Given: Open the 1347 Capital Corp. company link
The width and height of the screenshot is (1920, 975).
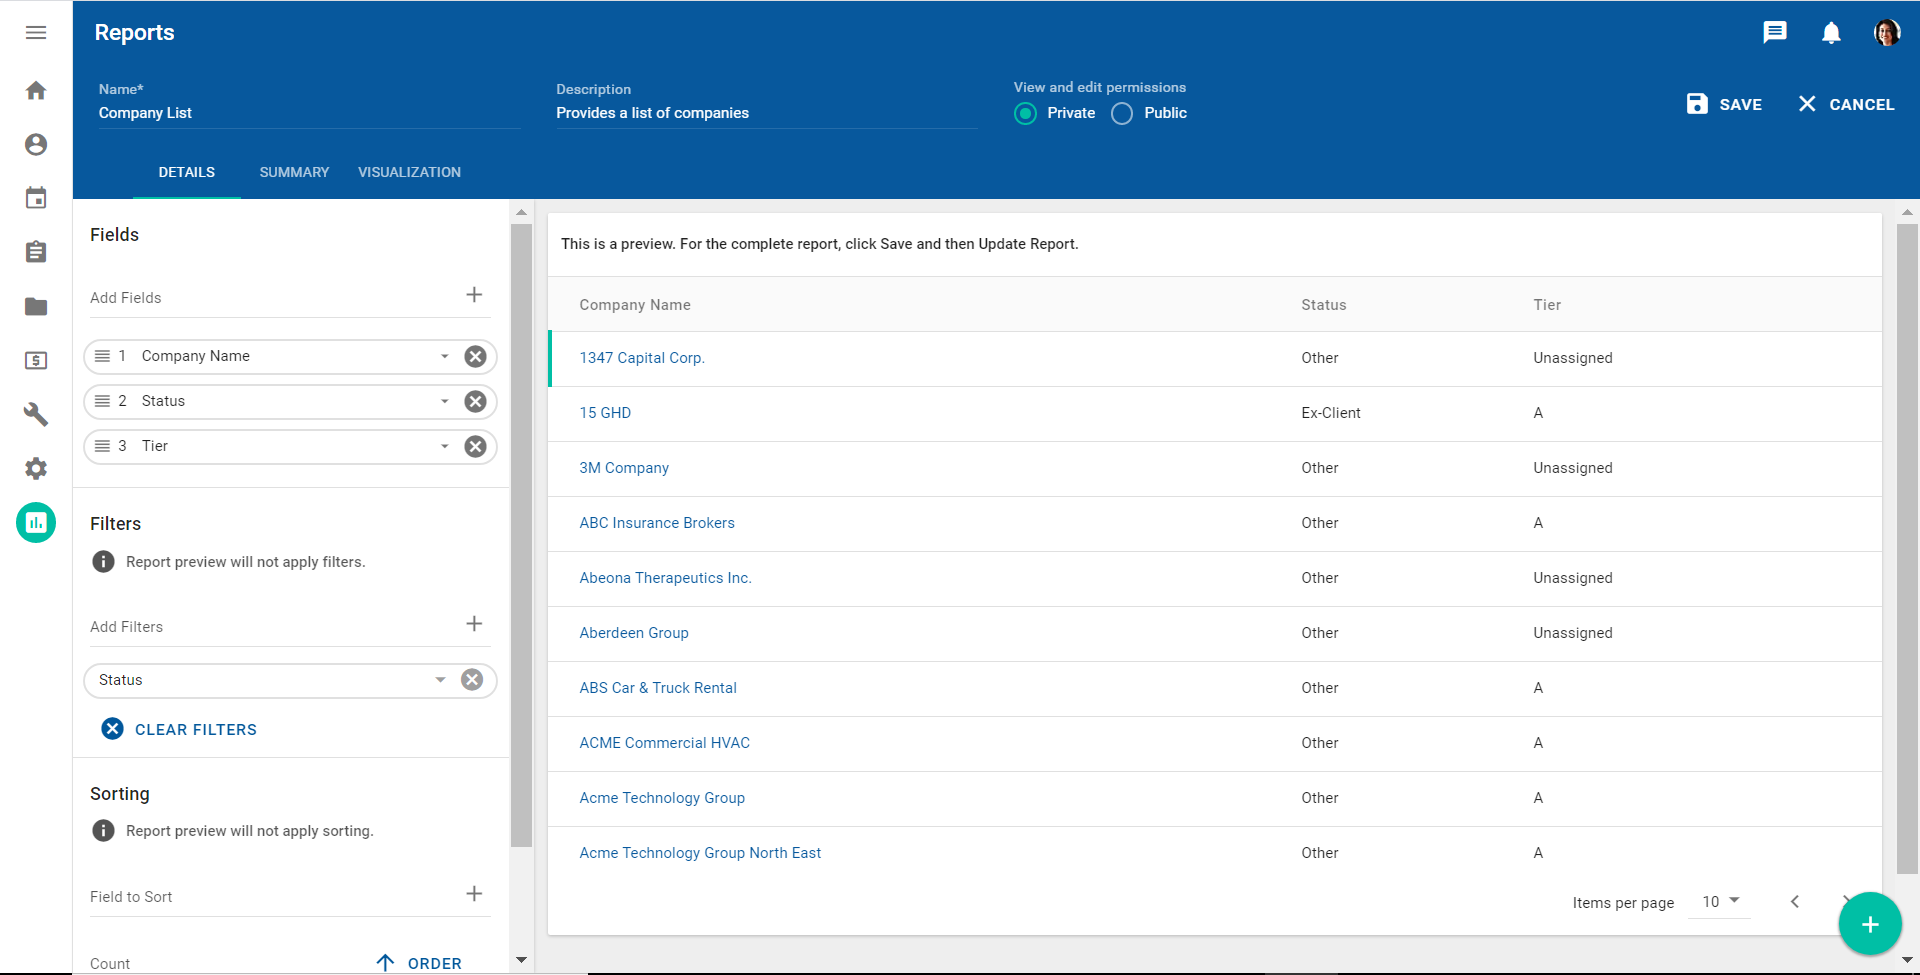Looking at the screenshot, I should coord(642,357).
